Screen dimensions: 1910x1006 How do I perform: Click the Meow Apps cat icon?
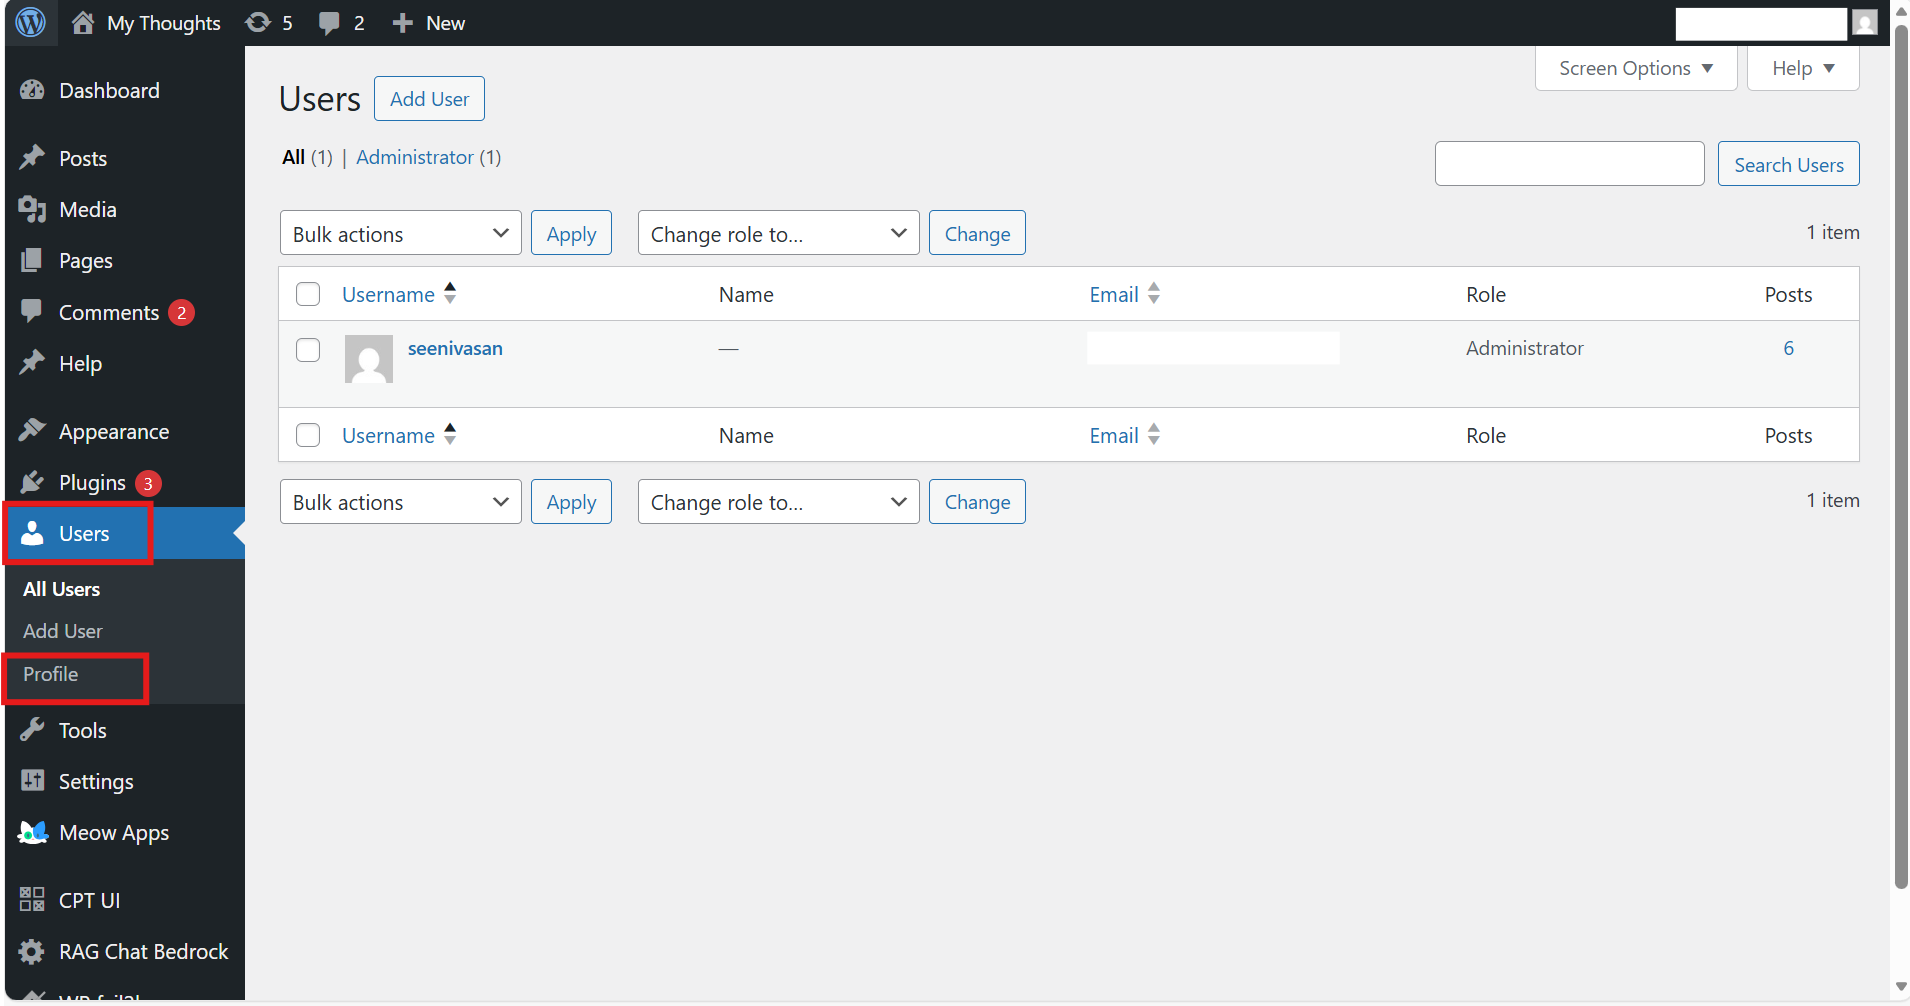pos(32,832)
